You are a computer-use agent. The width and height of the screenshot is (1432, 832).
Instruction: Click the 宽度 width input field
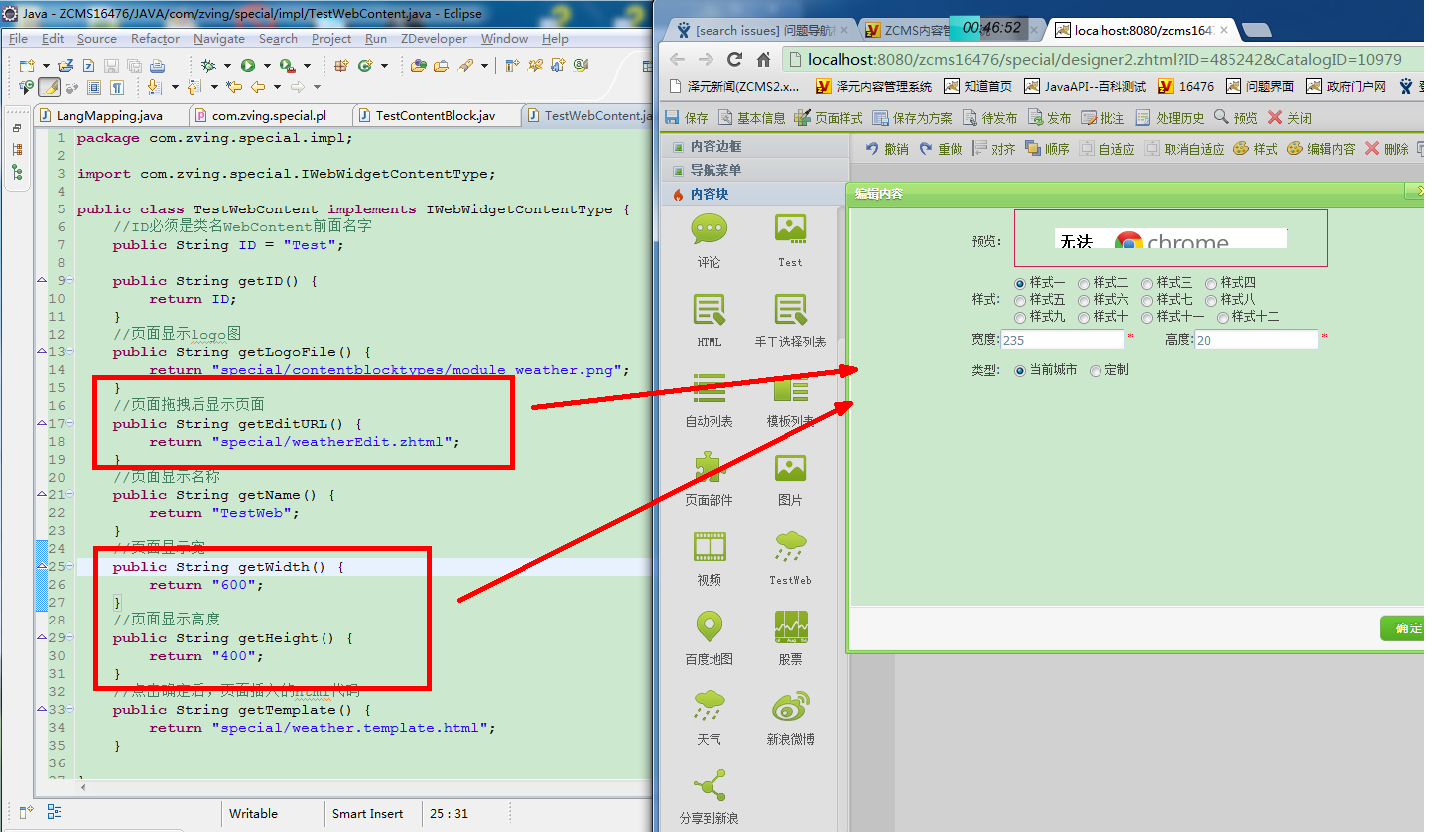pyautogui.click(x=1061, y=340)
